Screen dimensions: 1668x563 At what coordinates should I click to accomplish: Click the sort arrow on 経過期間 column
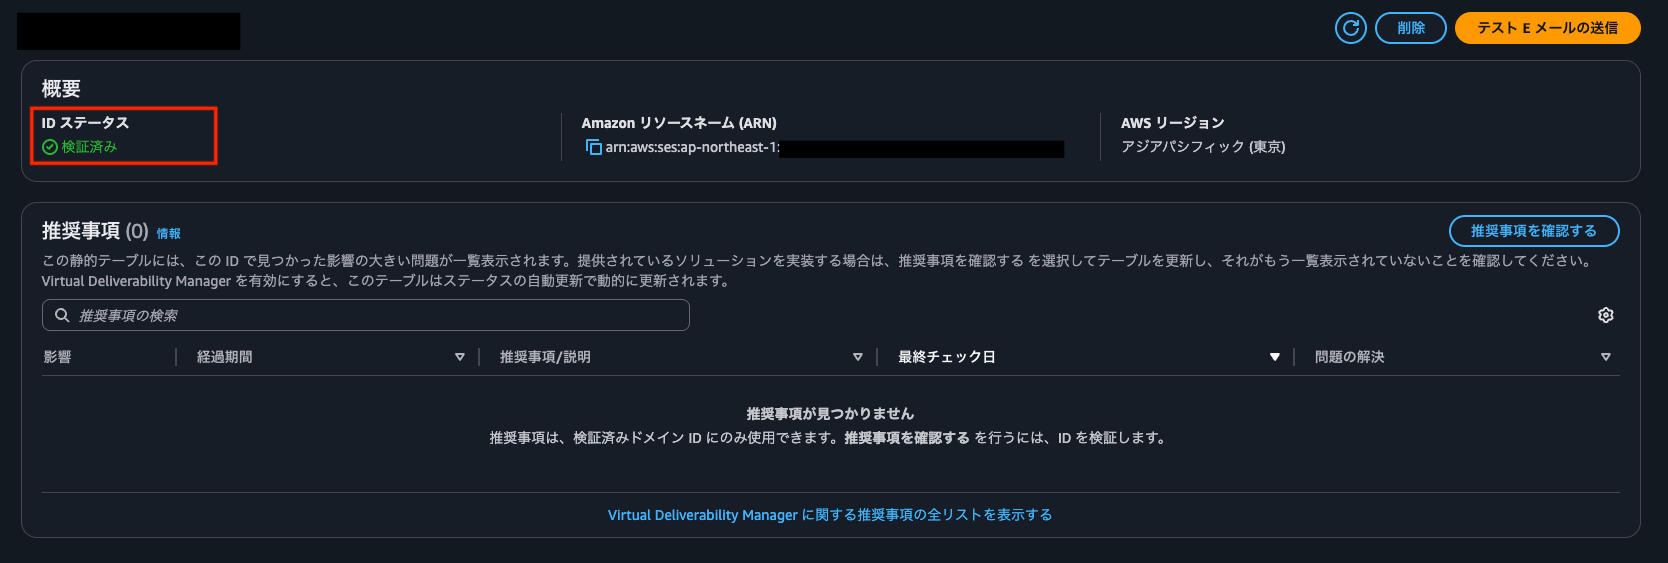460,357
